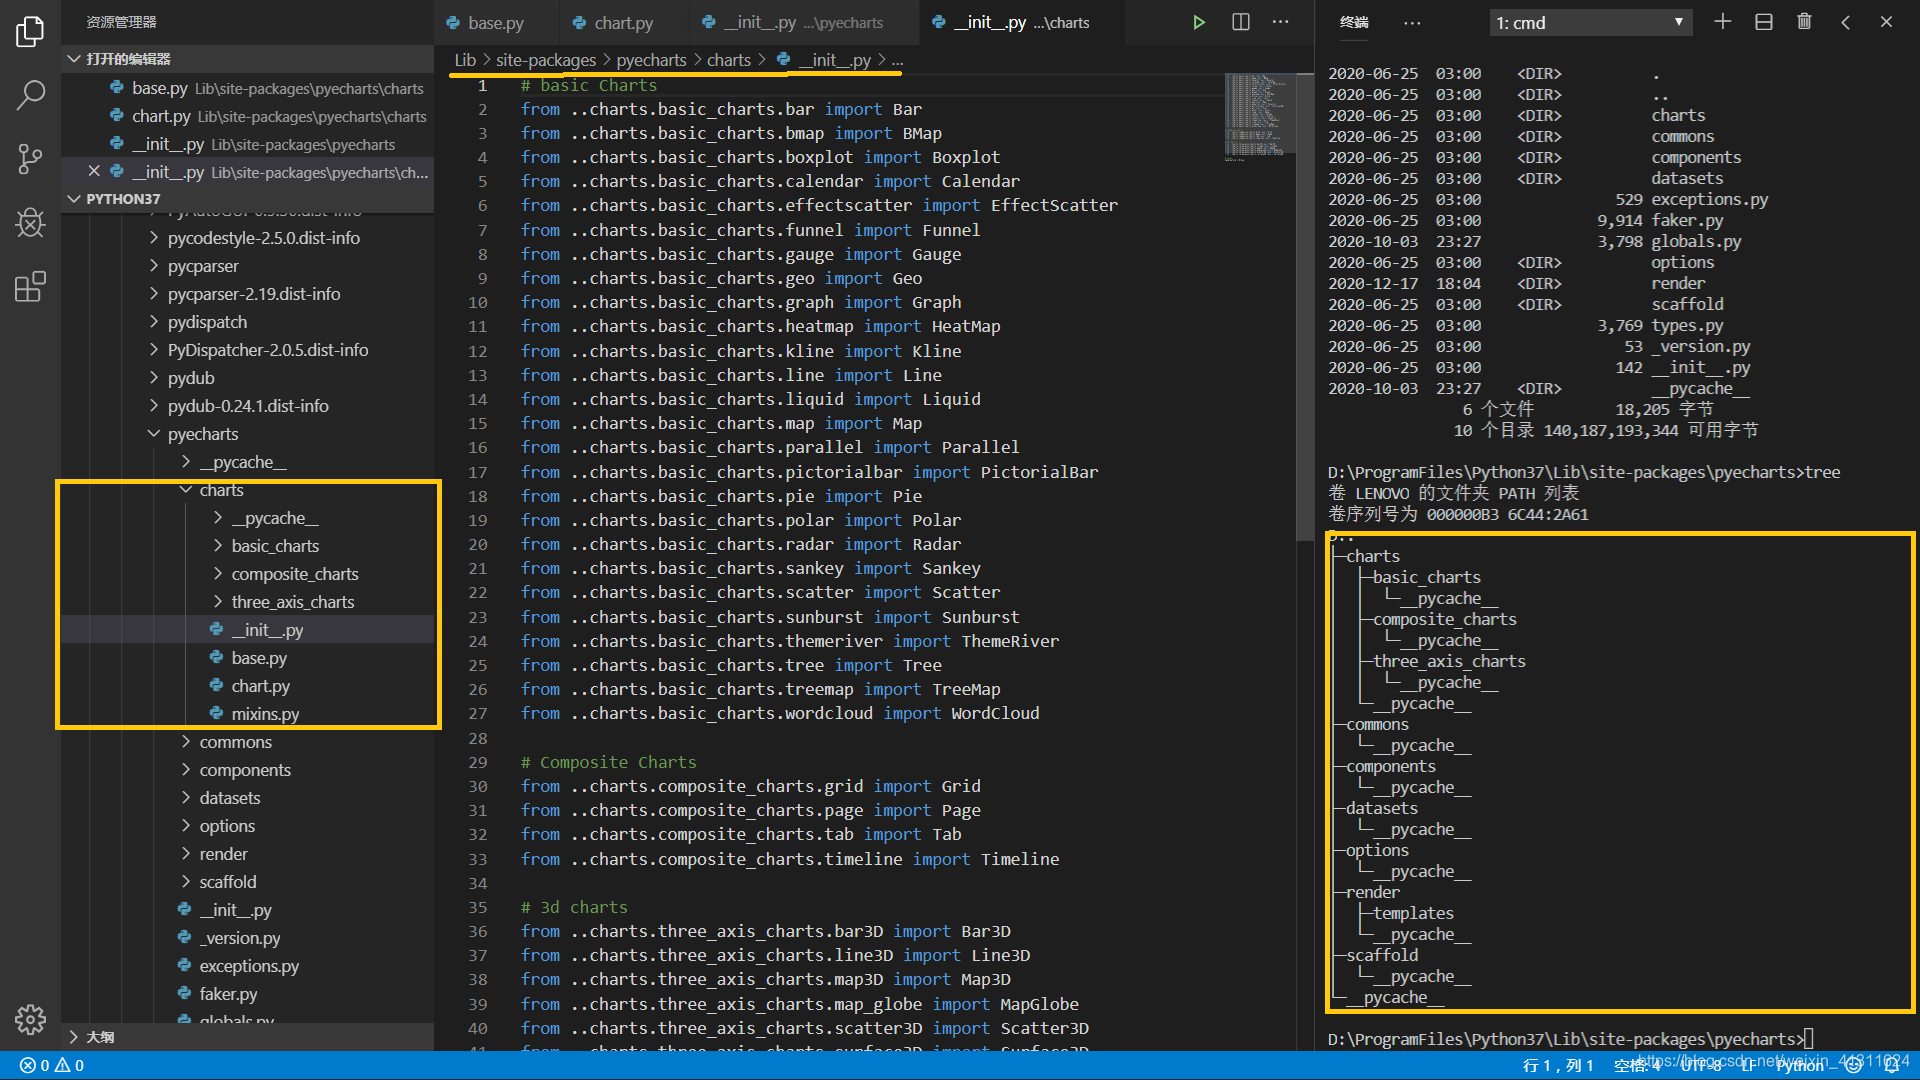1920x1080 pixels.
Task: Run the Python file with play button
Action: tap(1198, 22)
